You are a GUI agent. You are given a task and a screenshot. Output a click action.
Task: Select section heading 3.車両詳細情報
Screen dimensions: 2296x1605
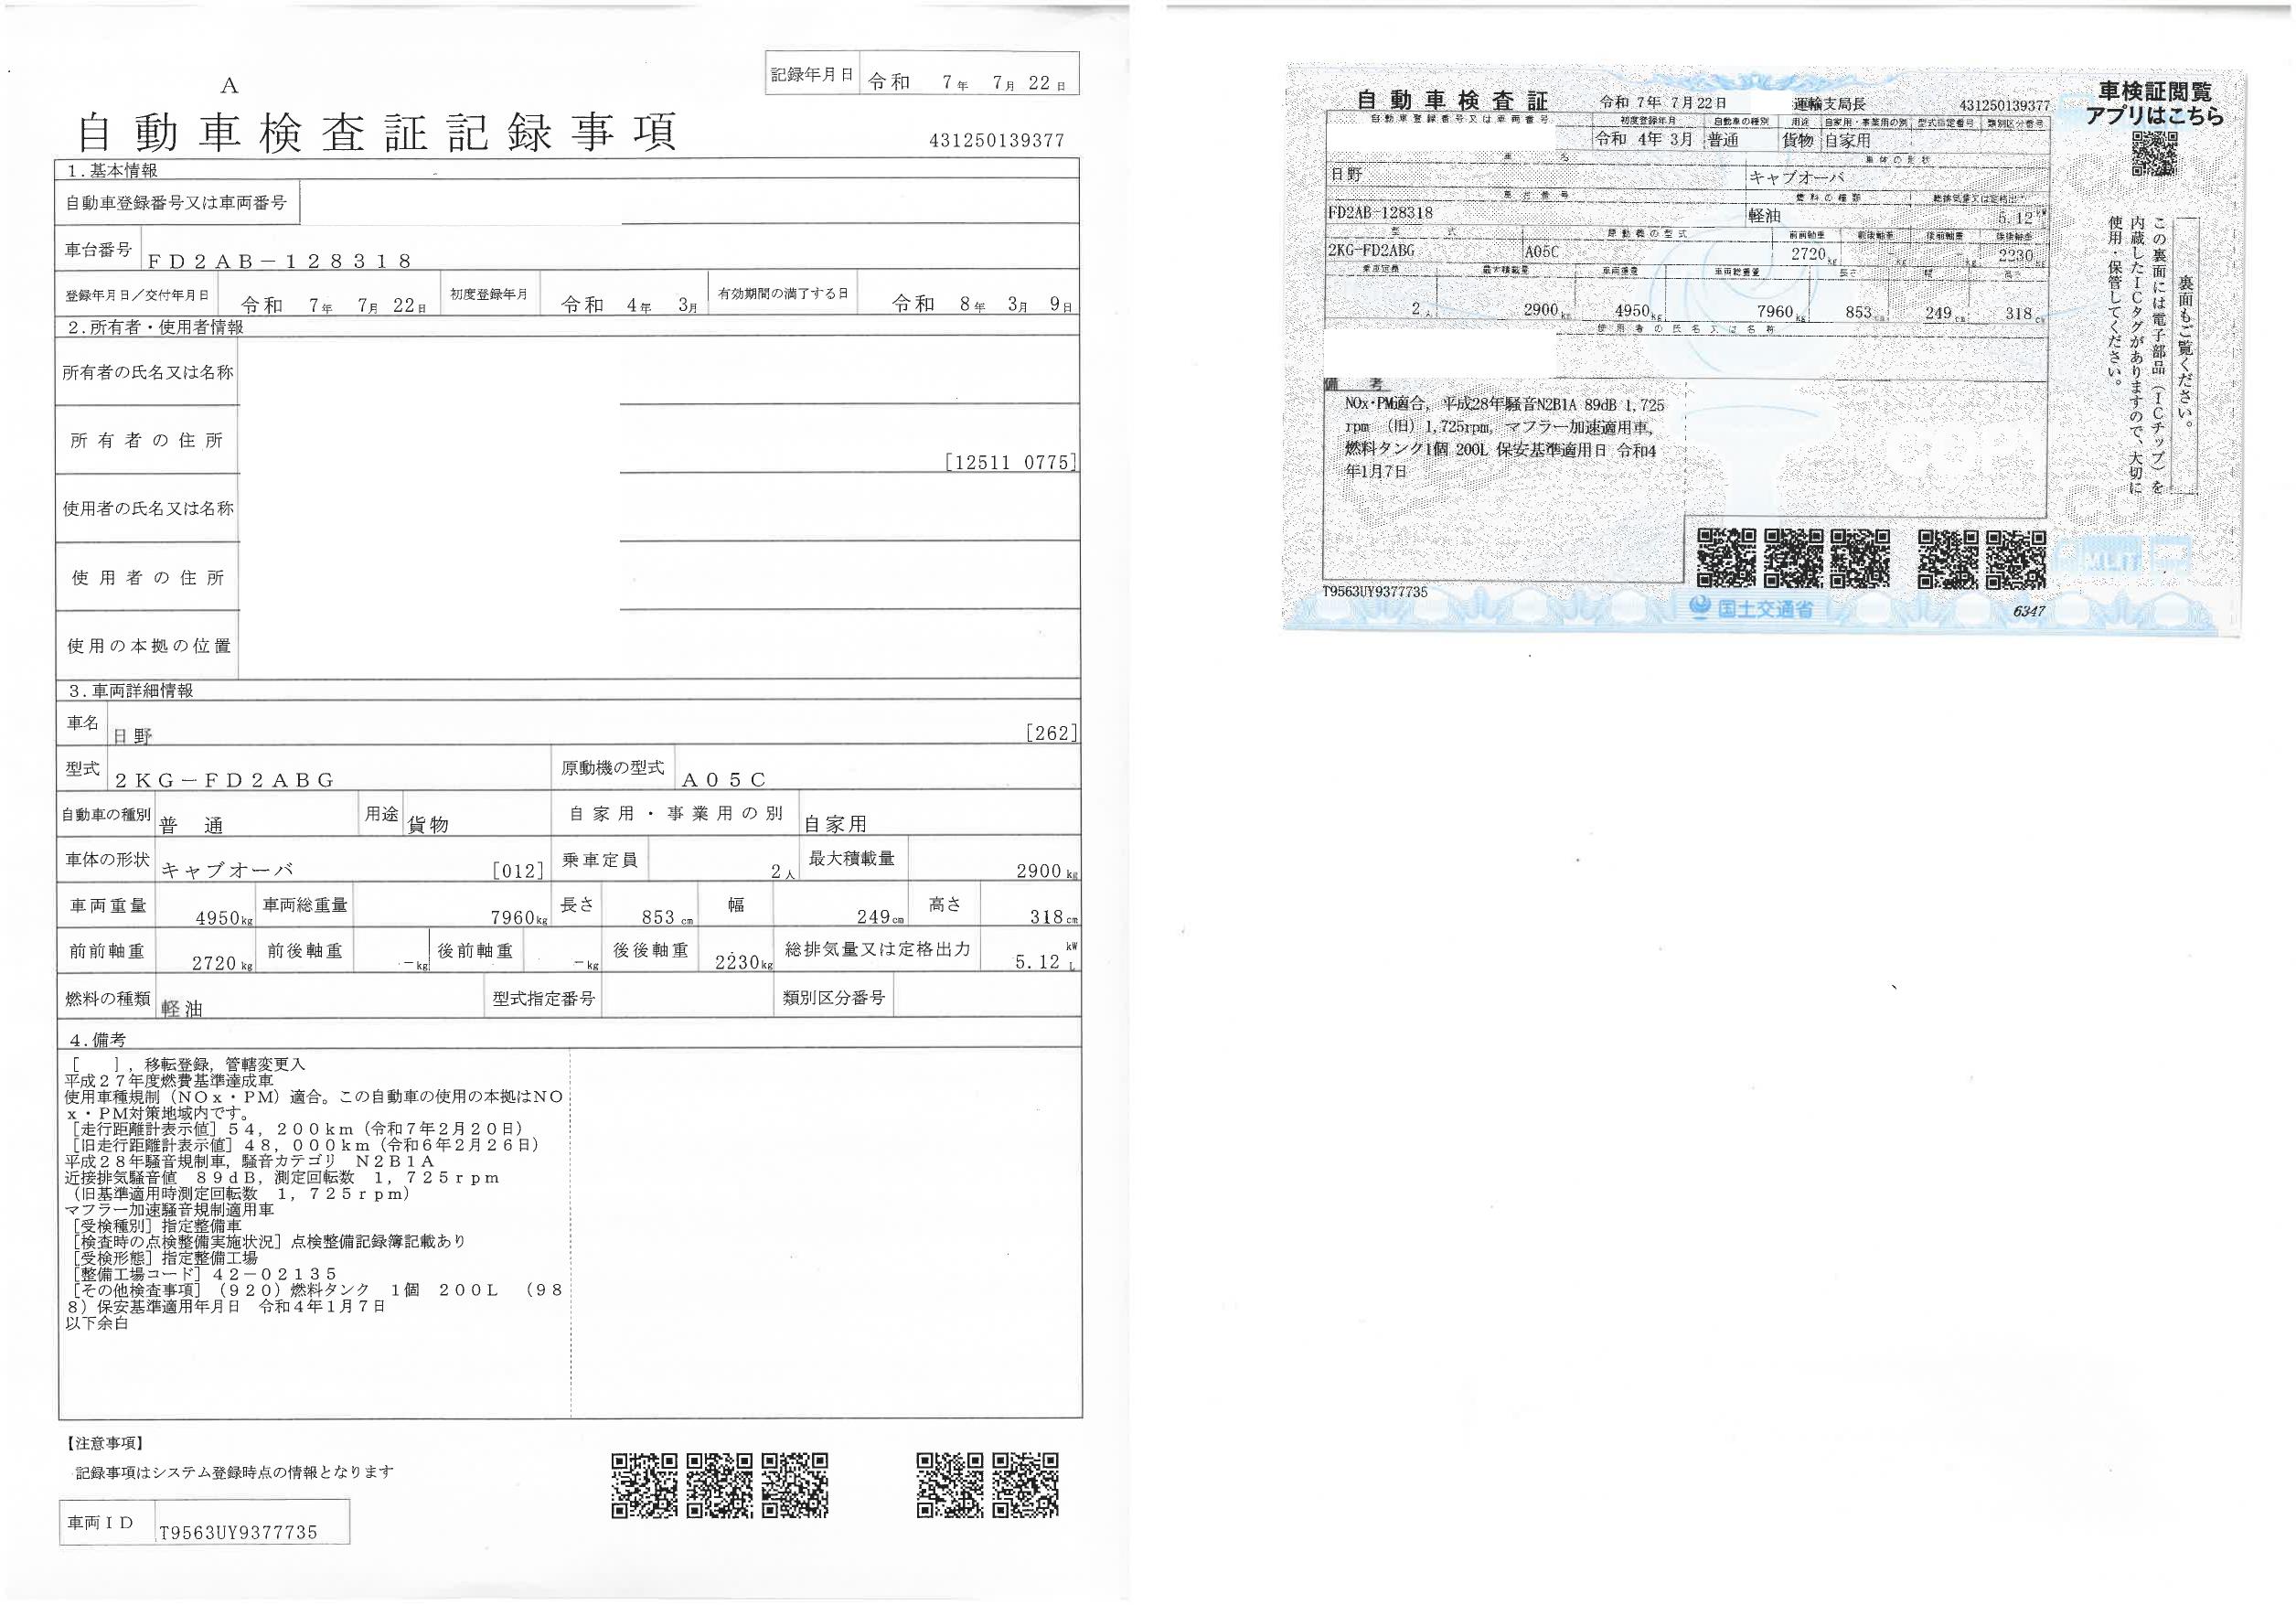click(130, 690)
